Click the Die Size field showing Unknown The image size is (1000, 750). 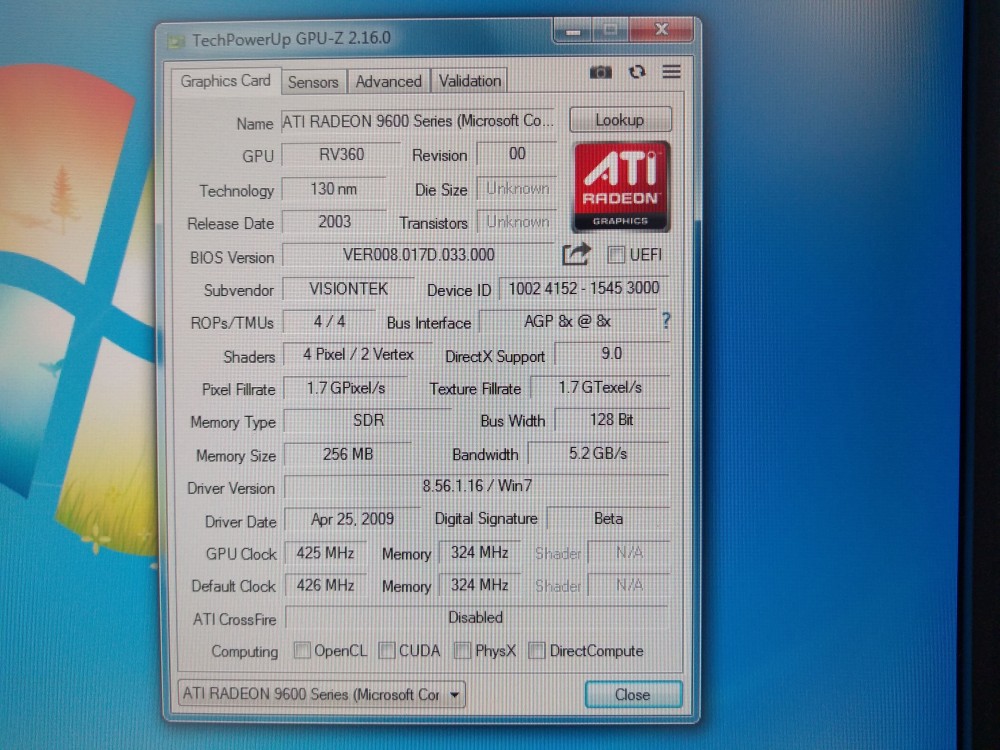click(x=517, y=188)
